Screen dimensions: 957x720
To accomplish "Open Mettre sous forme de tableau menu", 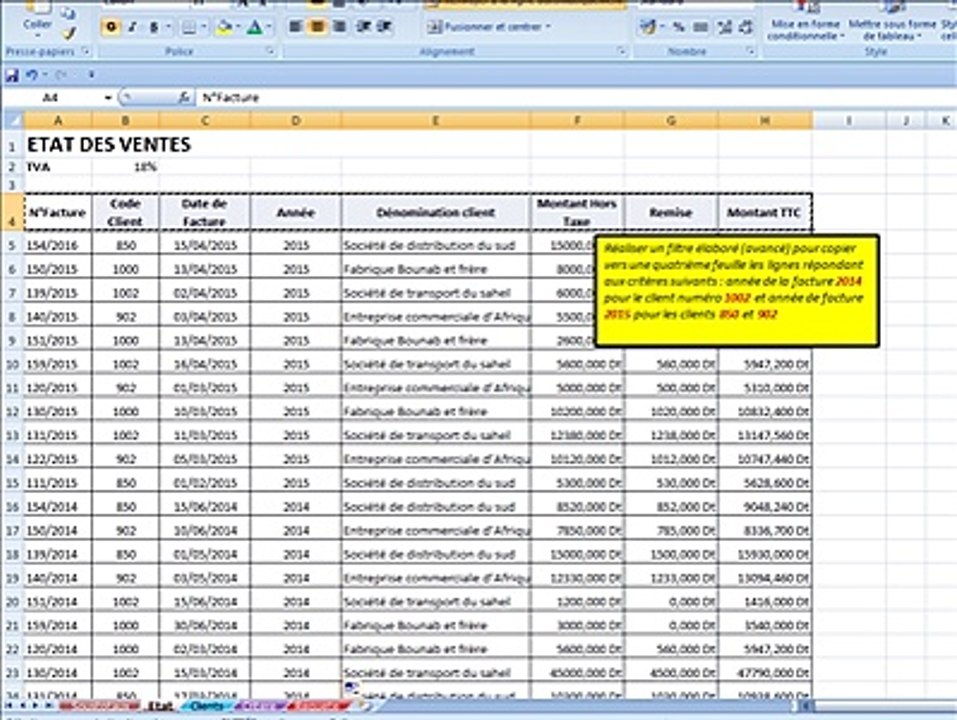I will 892,22.
